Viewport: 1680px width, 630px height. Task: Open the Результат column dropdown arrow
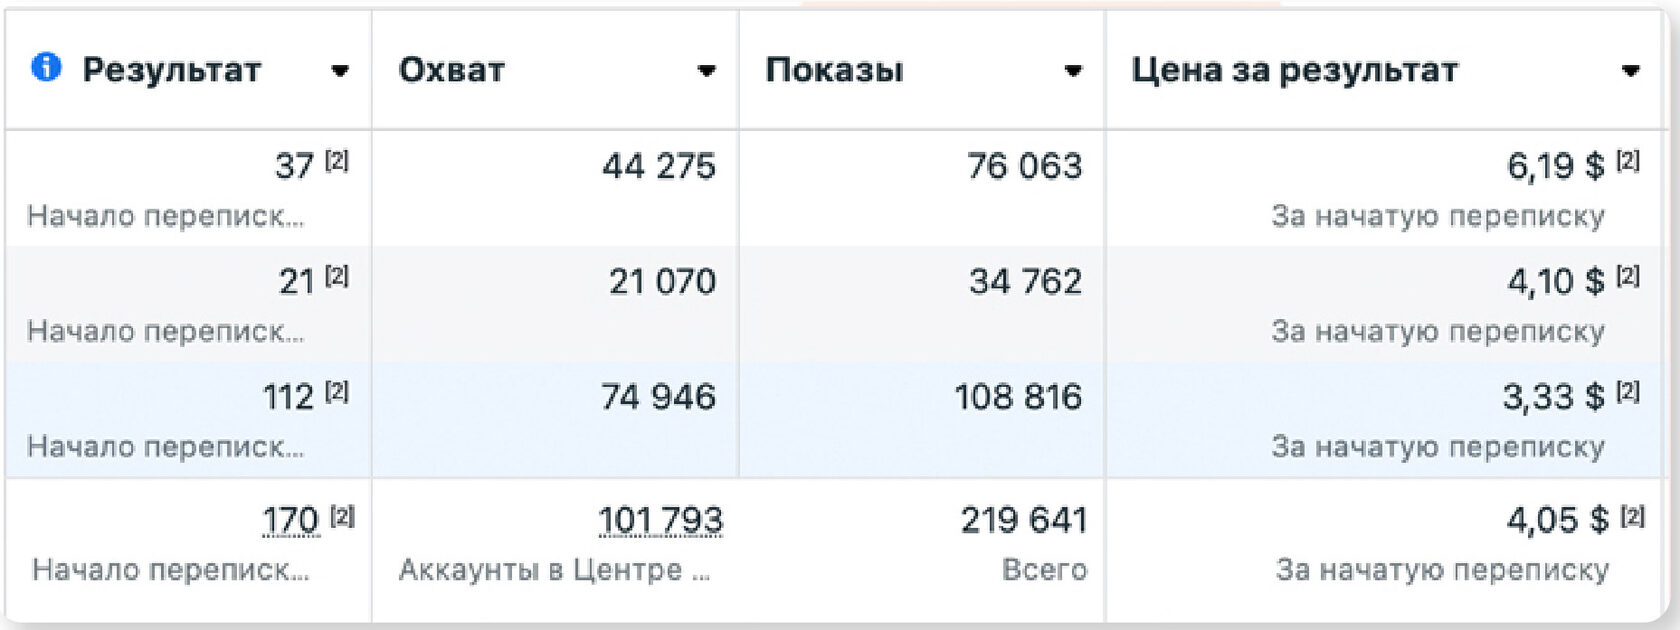pos(340,71)
